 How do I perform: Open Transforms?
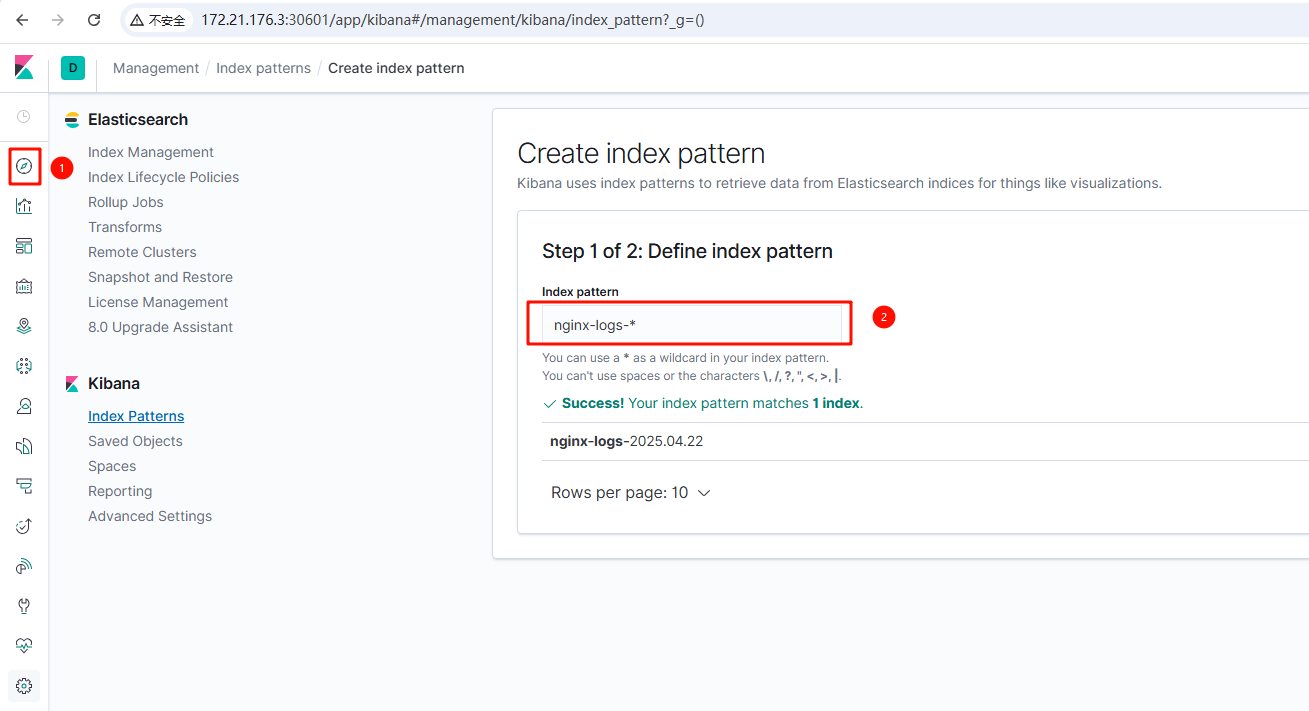click(x=125, y=227)
